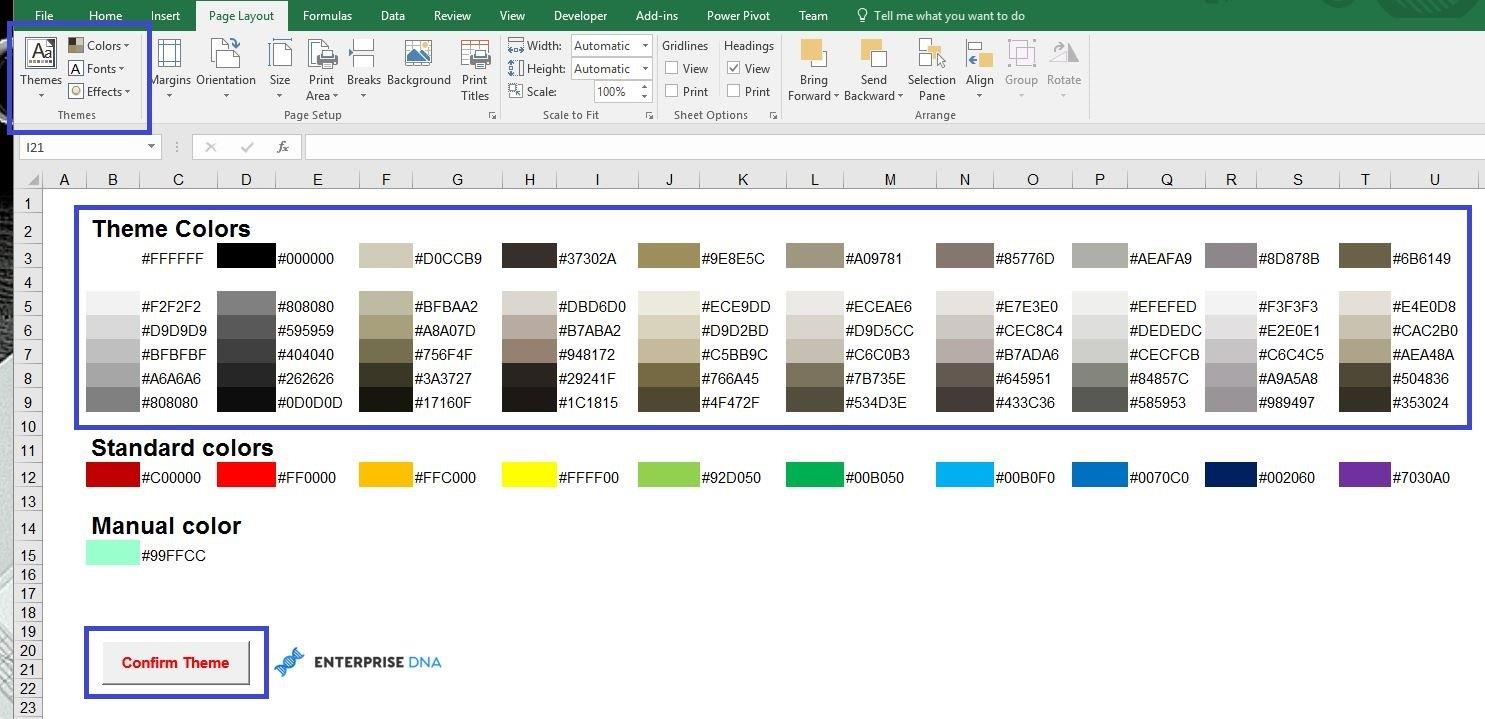The image size is (1485, 719).
Task: Select row 15 header
Action: pyautogui.click(x=28, y=556)
